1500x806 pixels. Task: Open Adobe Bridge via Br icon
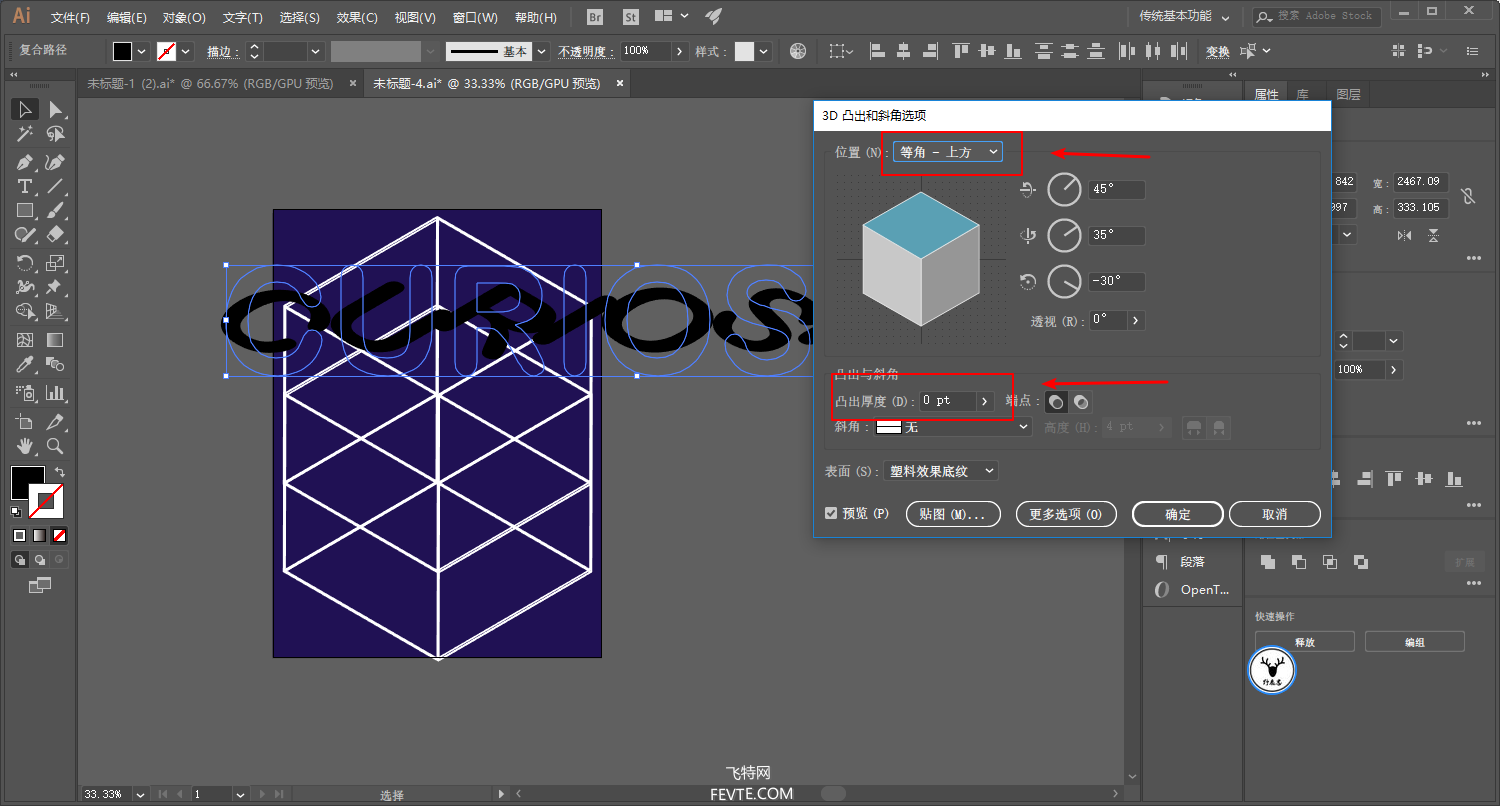[x=595, y=17]
